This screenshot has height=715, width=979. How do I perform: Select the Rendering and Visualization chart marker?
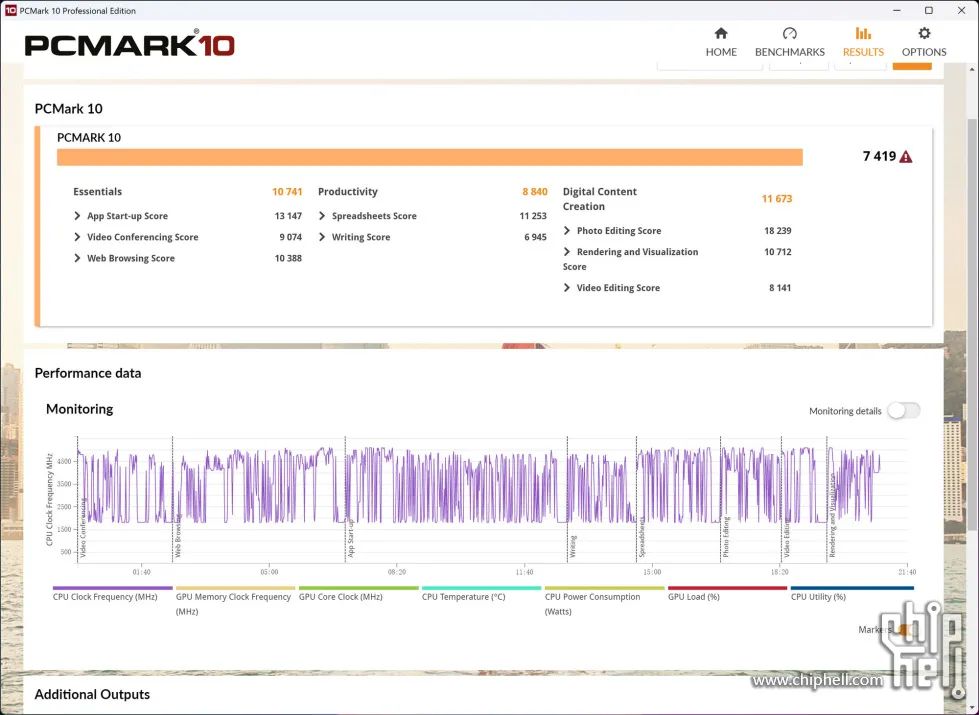coord(832,516)
